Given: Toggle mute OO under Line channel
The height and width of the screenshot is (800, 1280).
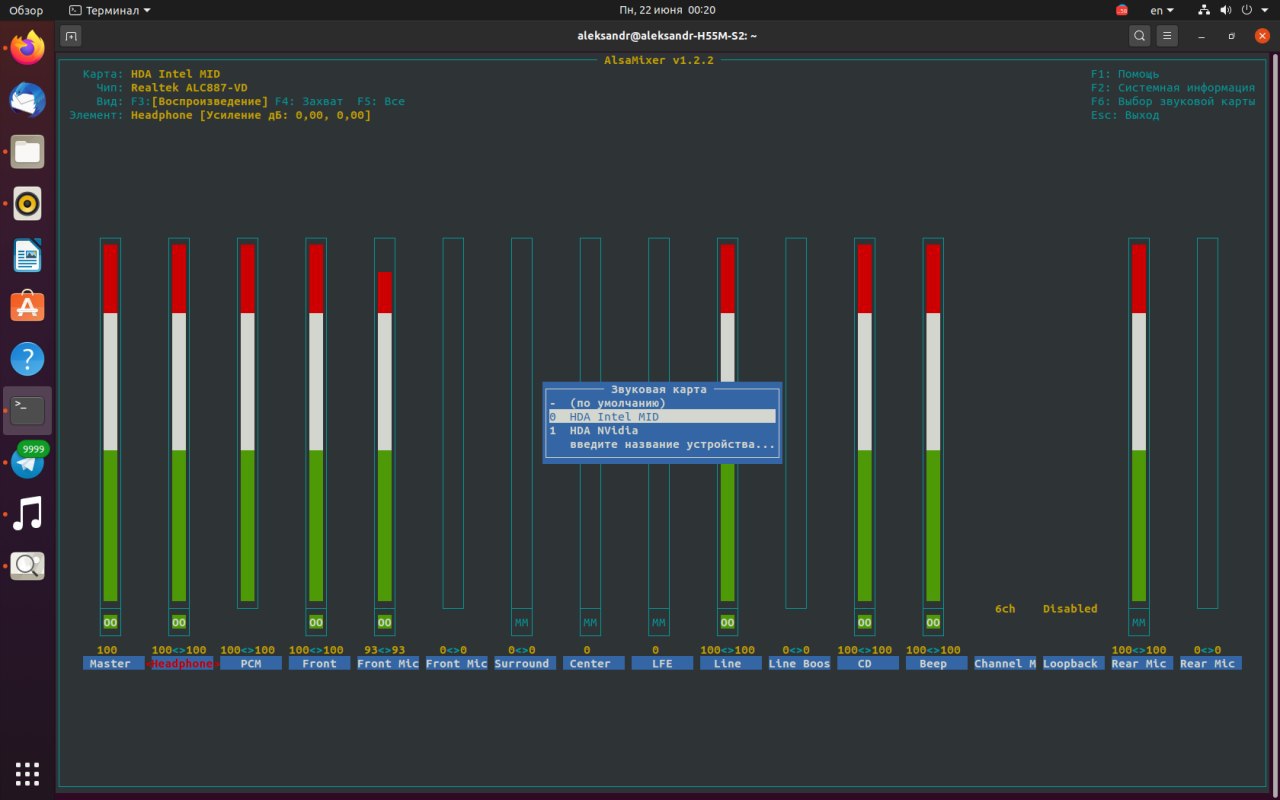Looking at the screenshot, I should 727,622.
